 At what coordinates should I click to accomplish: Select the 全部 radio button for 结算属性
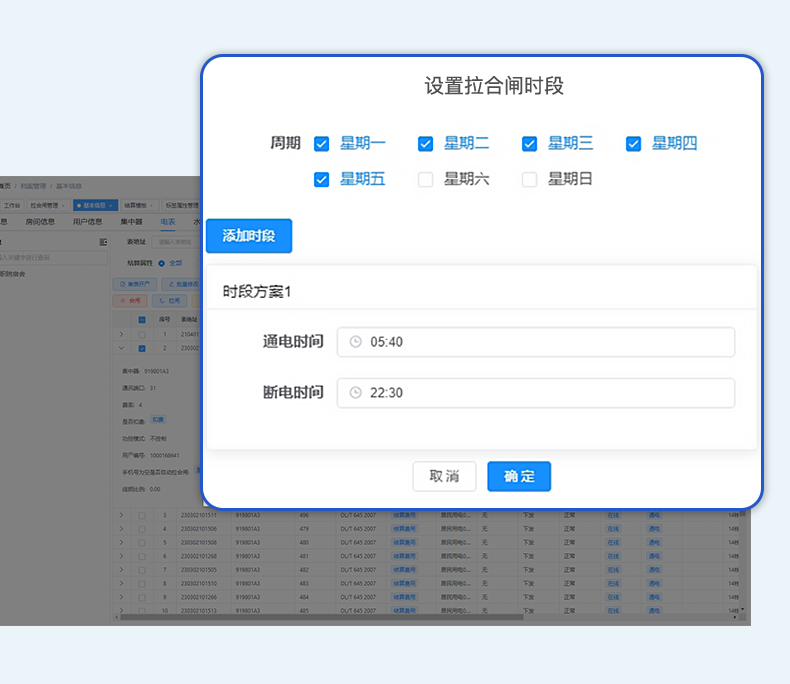(162, 263)
